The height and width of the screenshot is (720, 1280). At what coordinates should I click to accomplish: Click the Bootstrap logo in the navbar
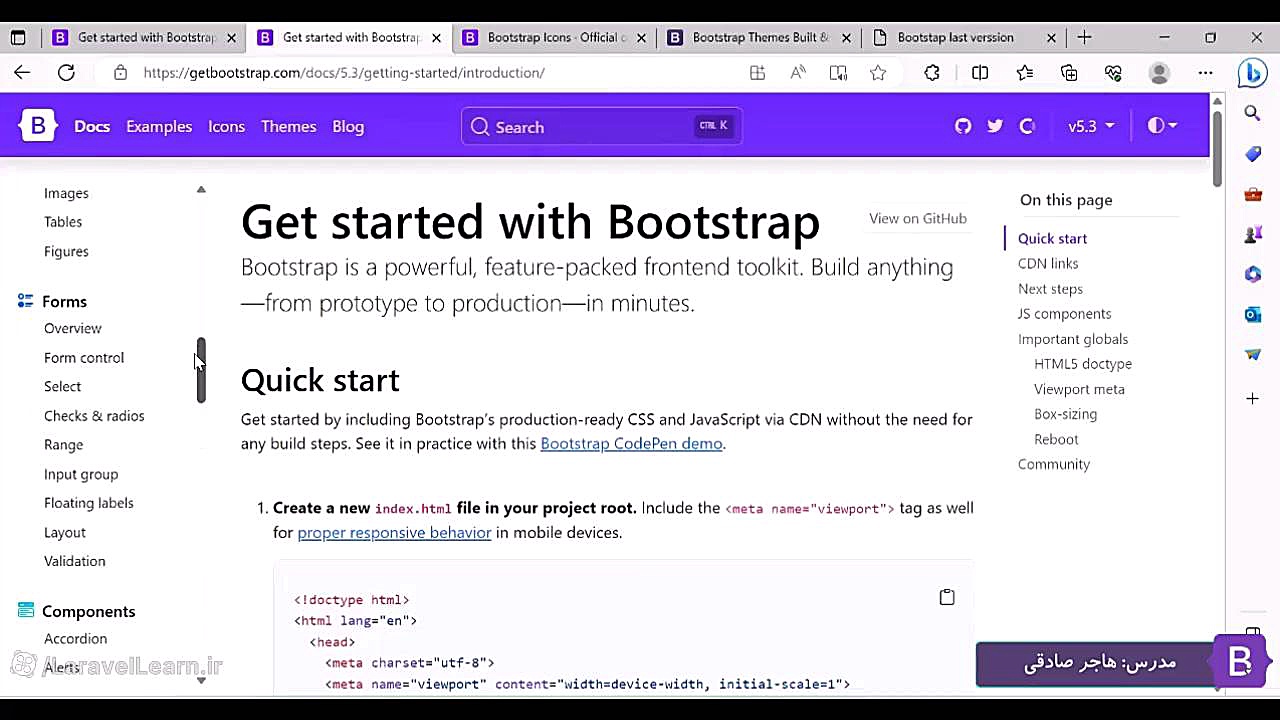(x=38, y=126)
